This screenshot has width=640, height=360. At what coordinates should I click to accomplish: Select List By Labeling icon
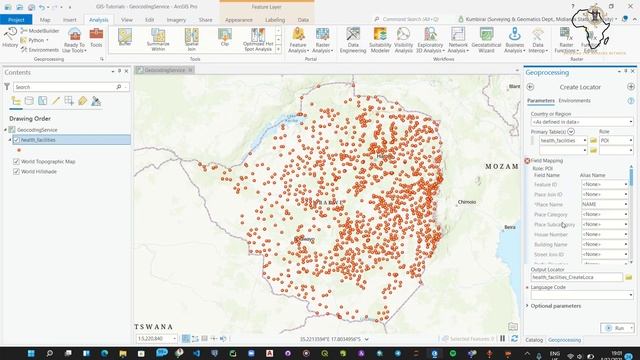(x=82, y=101)
